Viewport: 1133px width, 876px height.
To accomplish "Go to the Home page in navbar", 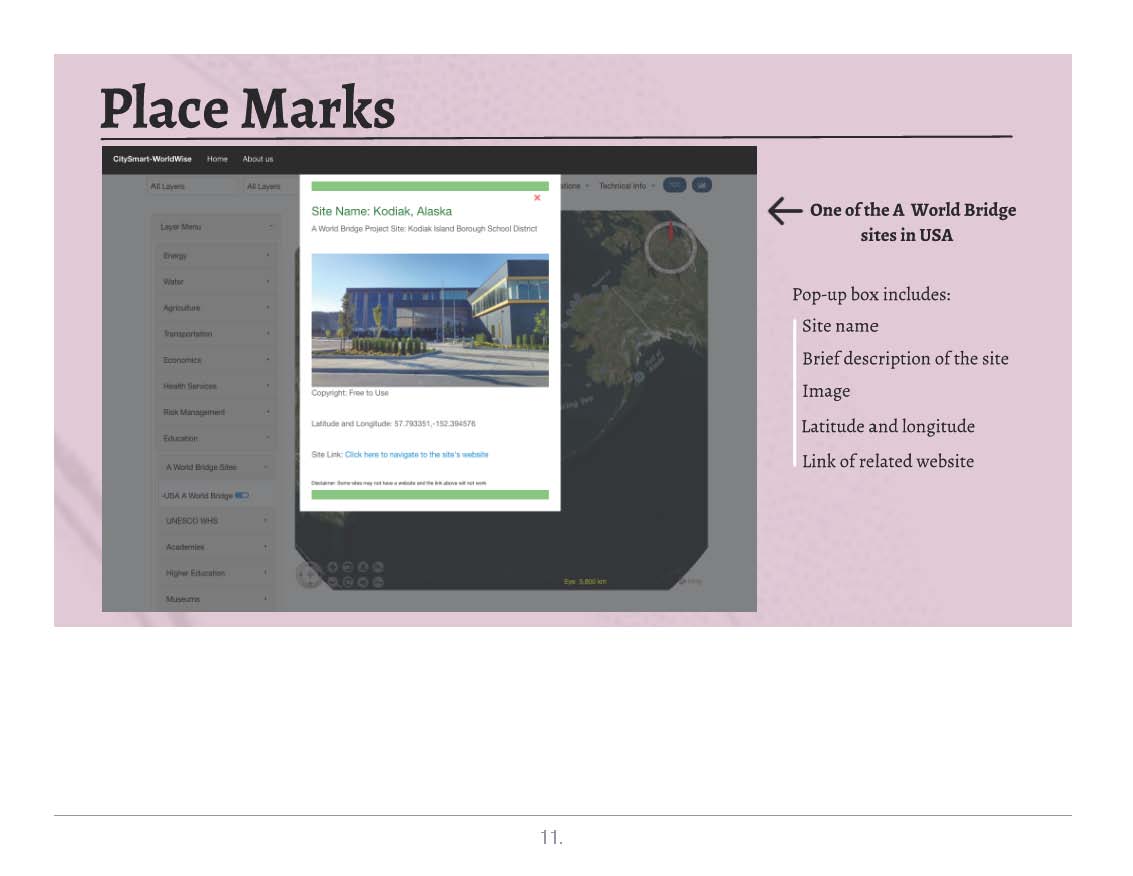I will 217,159.
